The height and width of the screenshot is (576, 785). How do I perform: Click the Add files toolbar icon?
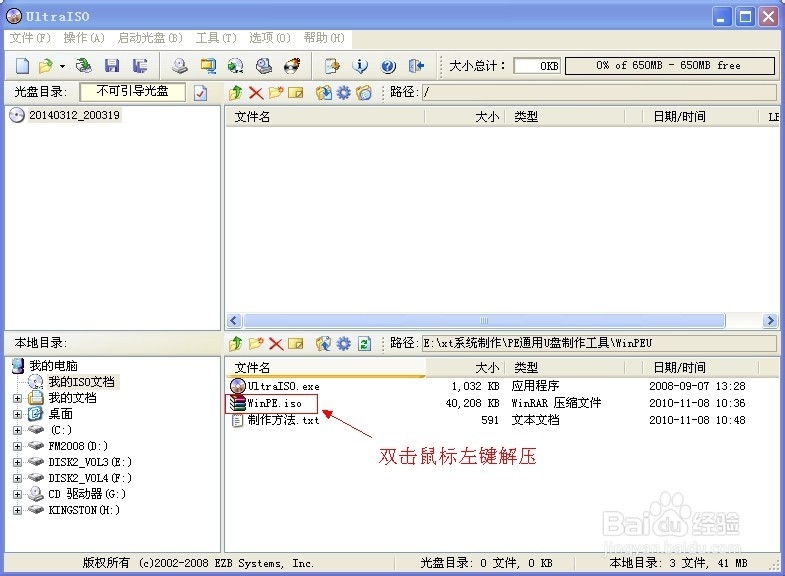tap(332, 66)
